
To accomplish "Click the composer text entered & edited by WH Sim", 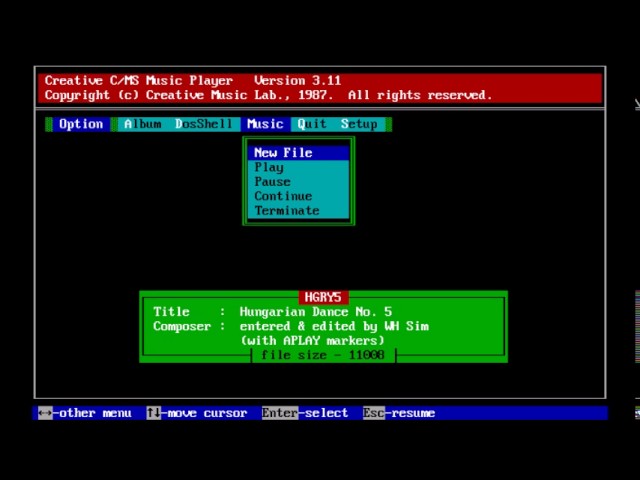I will (x=334, y=326).
